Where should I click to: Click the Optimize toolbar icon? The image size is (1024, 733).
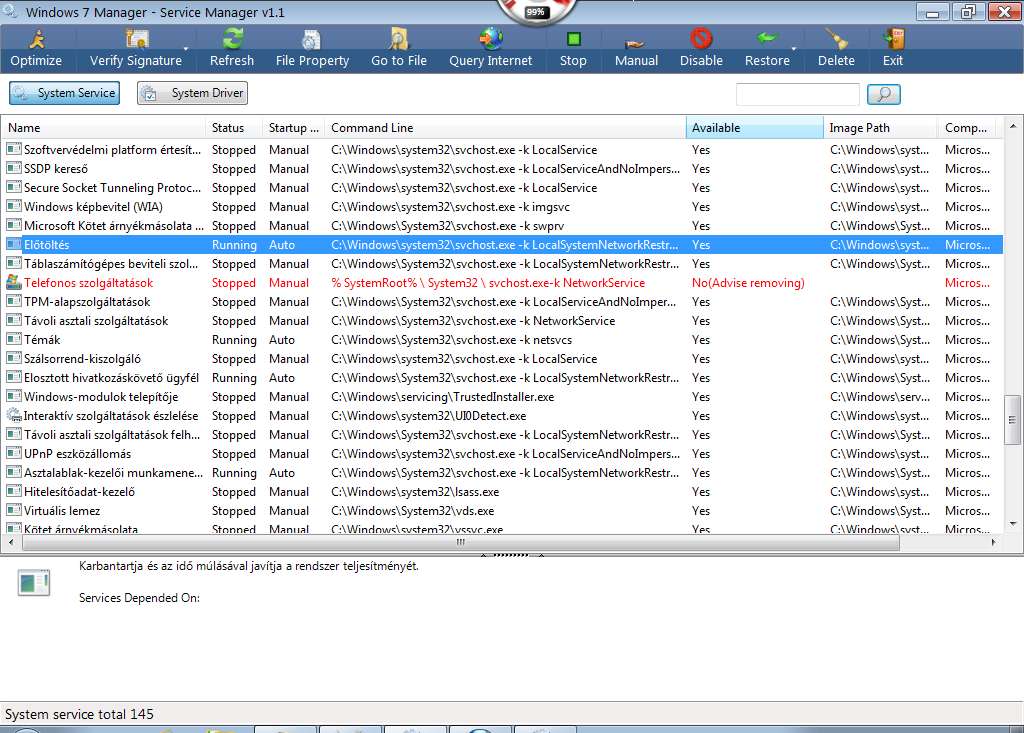(37, 40)
